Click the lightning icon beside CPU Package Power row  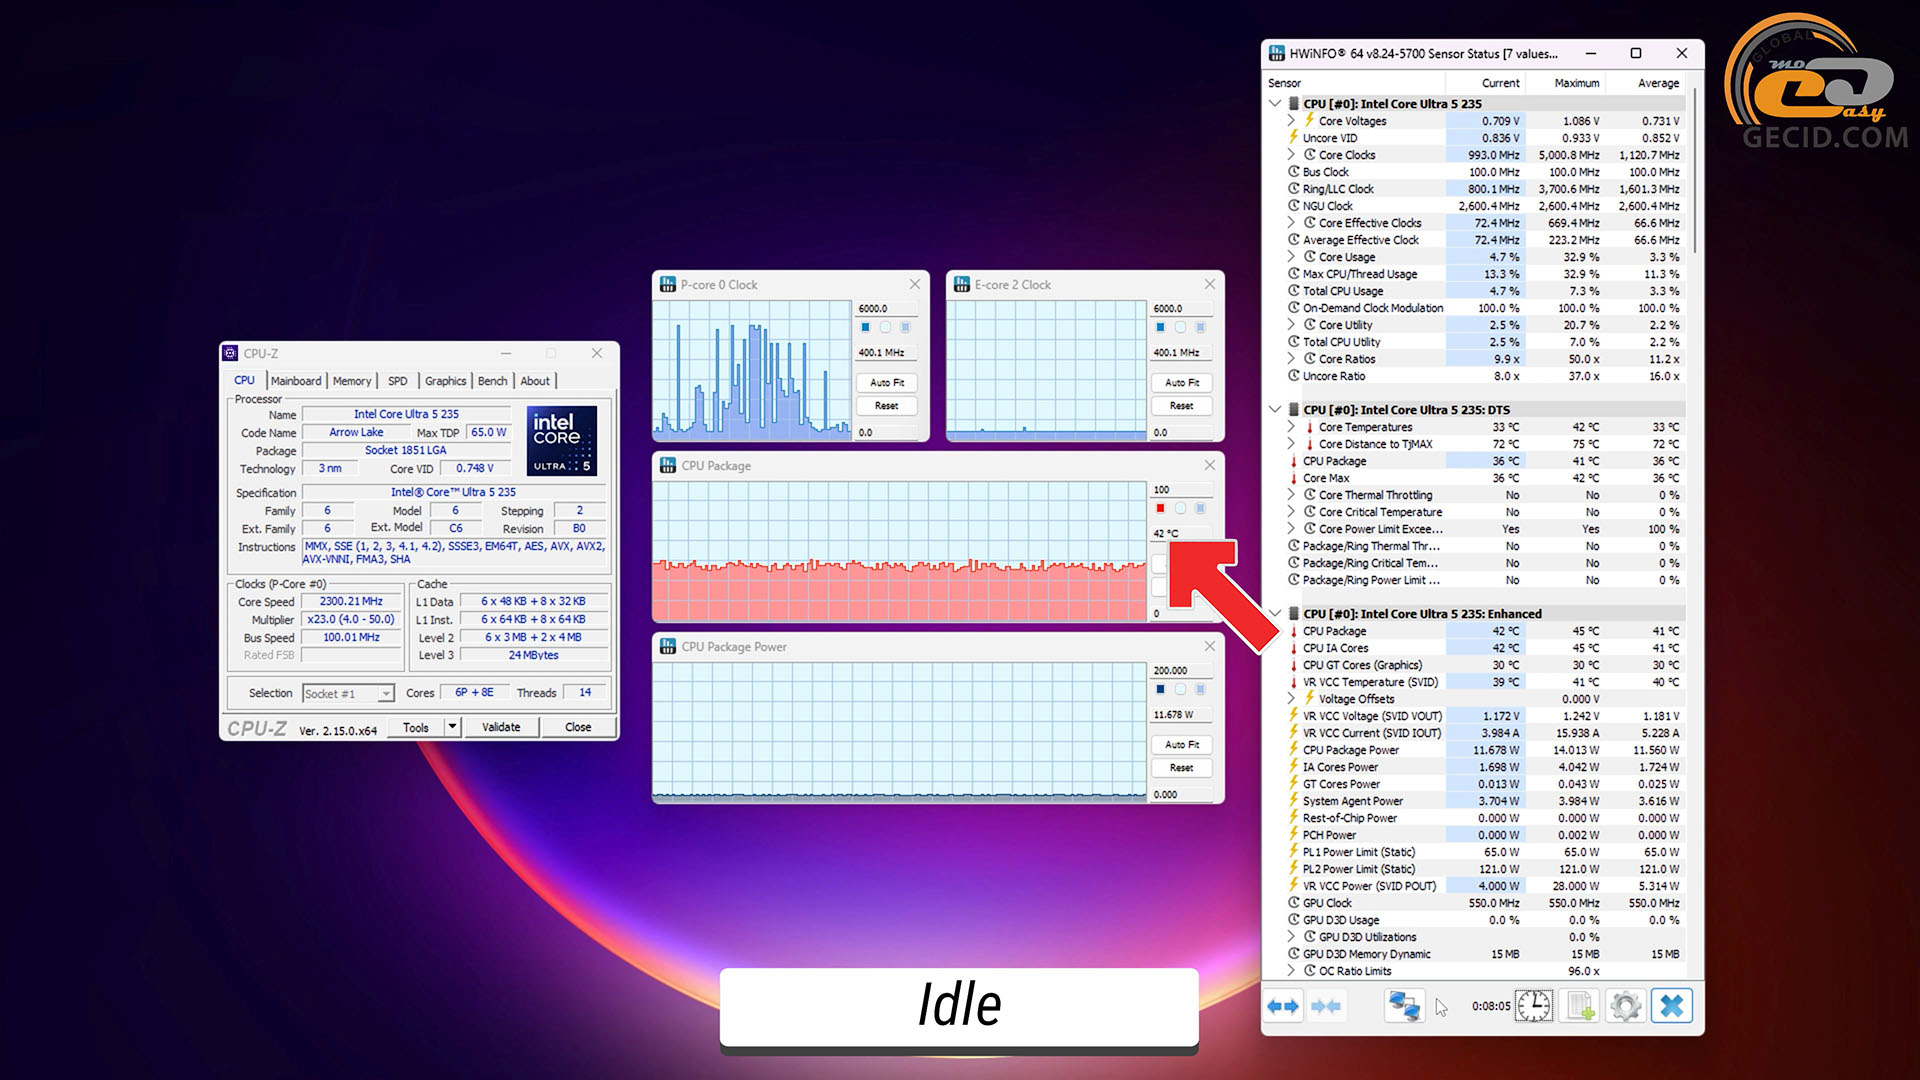point(1293,750)
